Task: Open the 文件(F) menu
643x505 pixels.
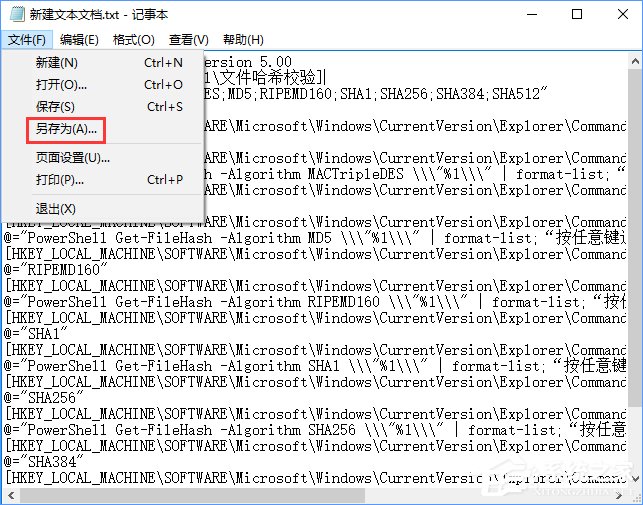Action: pos(27,40)
